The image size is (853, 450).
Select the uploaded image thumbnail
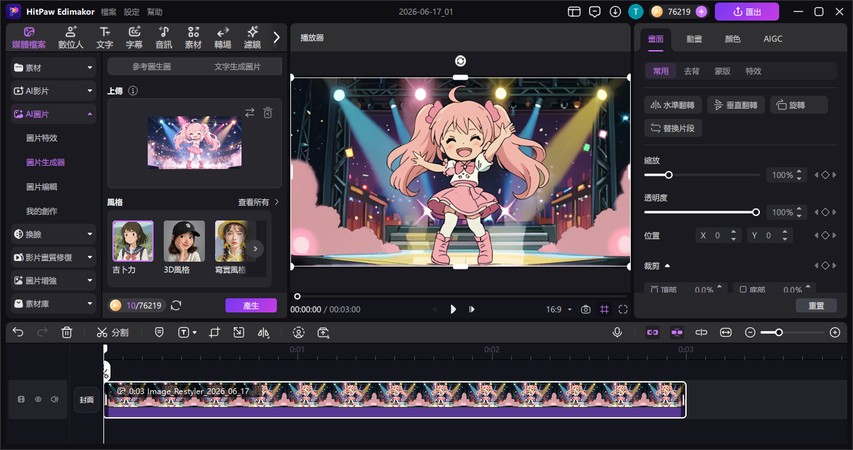[195, 142]
